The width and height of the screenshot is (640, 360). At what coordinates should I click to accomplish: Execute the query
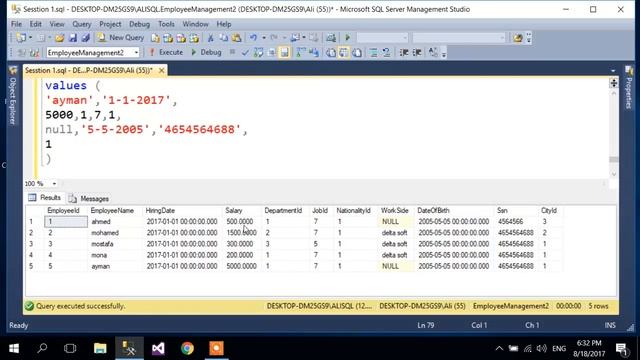(166, 53)
